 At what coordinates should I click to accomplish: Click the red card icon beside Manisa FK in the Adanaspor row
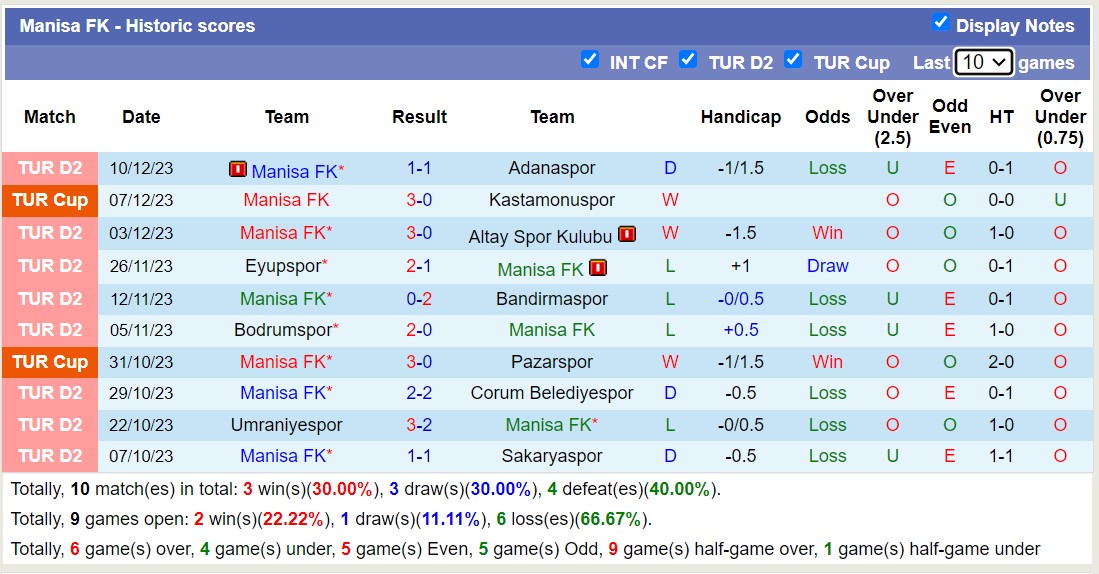pos(238,169)
